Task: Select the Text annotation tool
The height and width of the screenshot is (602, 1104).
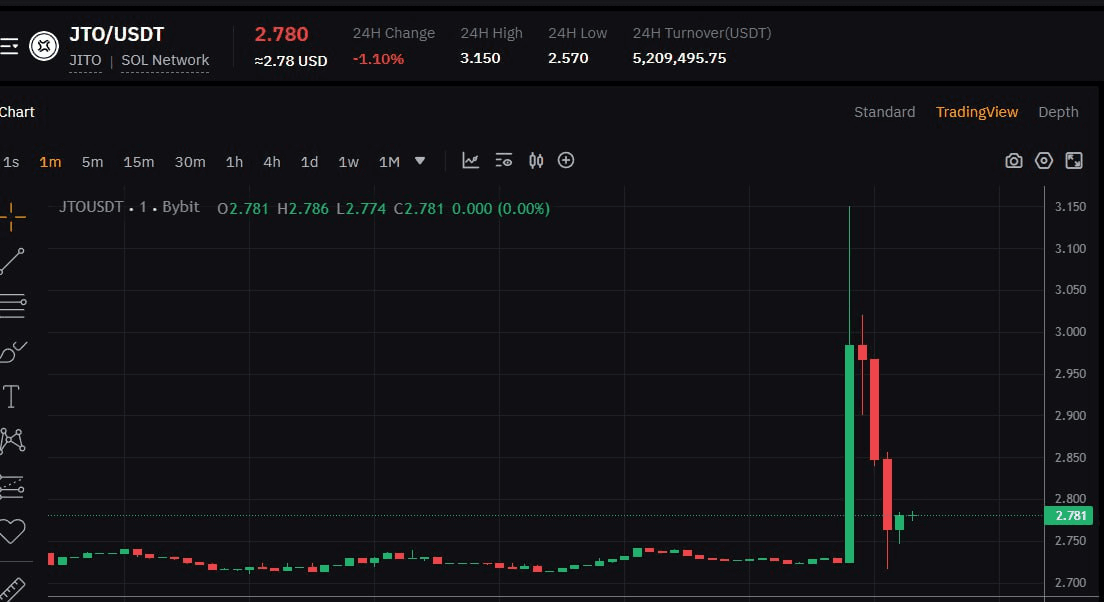Action: pyautogui.click(x=11, y=396)
